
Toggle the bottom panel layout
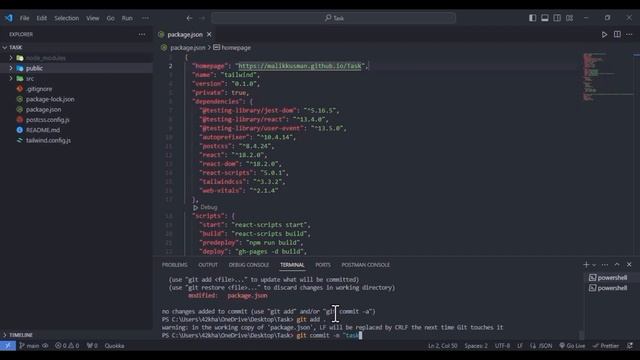544,18
